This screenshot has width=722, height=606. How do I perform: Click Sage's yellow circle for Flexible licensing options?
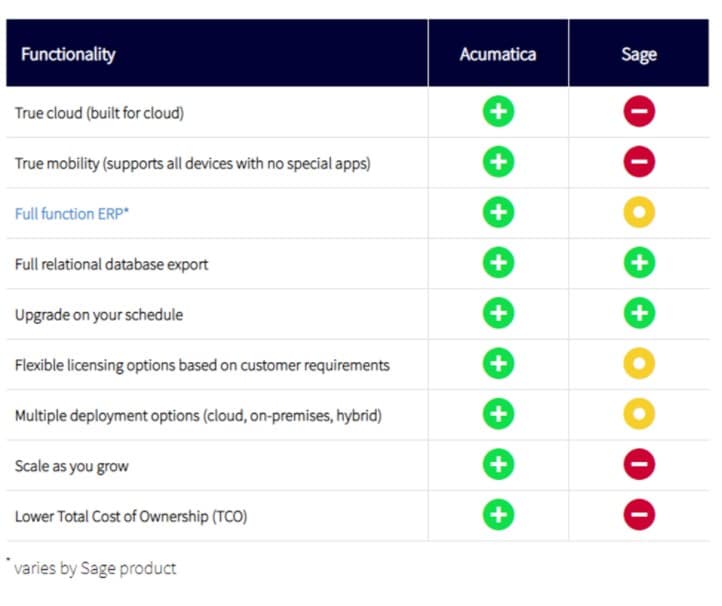[639, 363]
